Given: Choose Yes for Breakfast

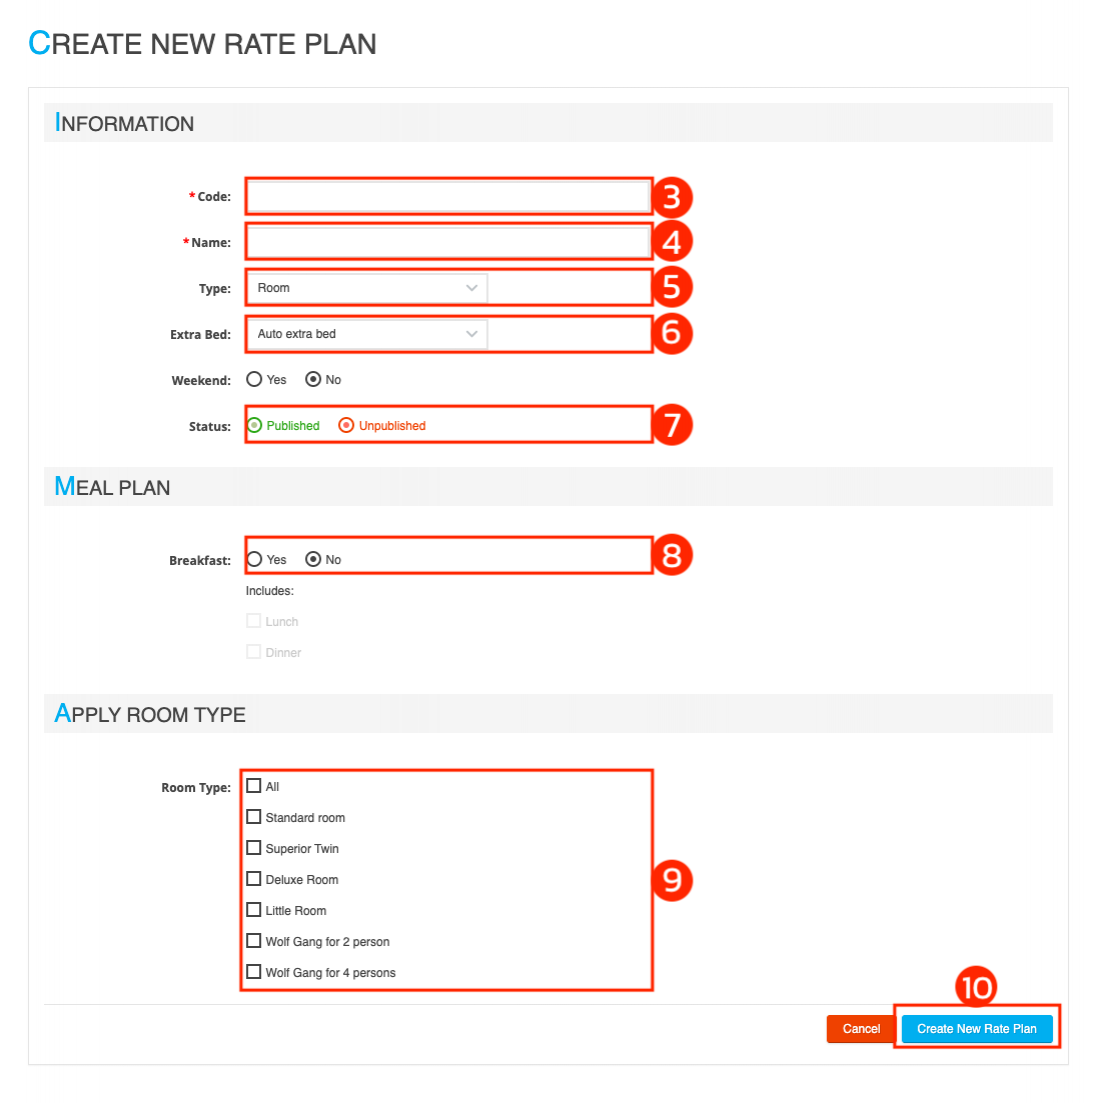Looking at the screenshot, I should point(255,560).
